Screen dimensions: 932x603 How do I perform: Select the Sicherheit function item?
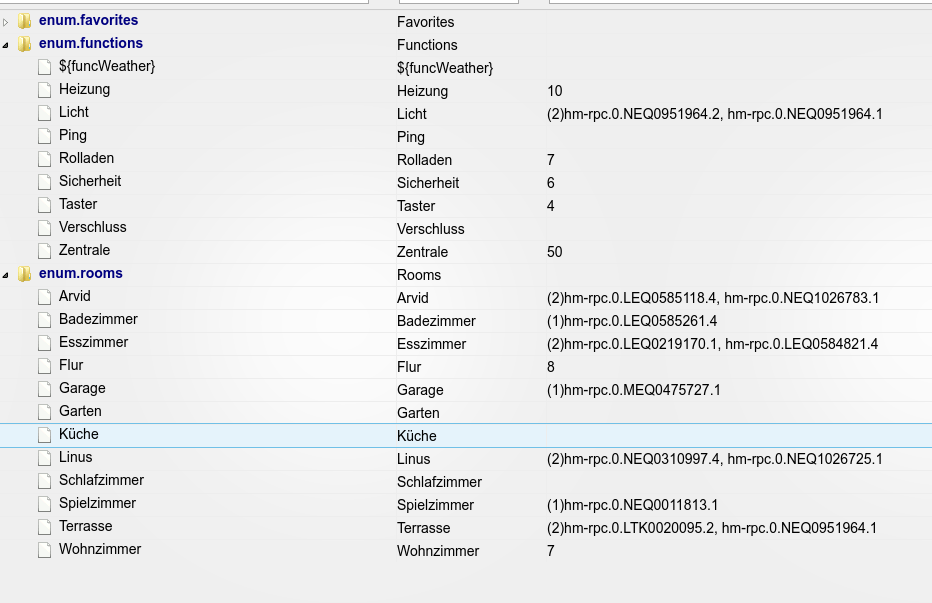[x=90, y=181]
